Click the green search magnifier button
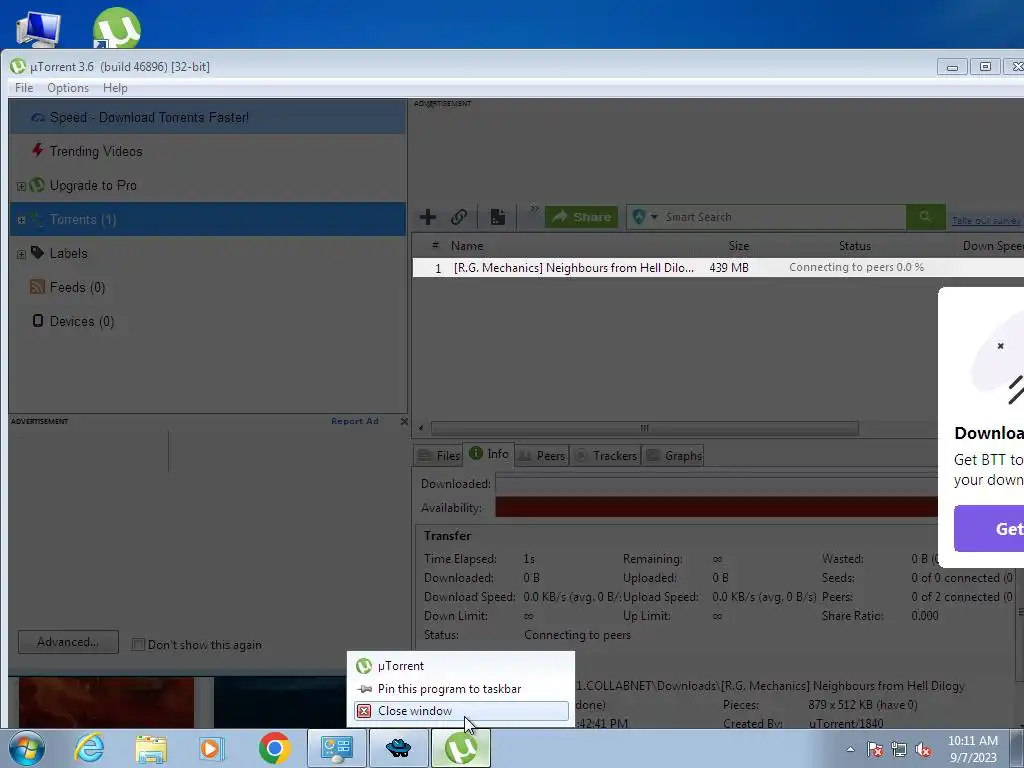The image size is (1024, 768). [925, 217]
